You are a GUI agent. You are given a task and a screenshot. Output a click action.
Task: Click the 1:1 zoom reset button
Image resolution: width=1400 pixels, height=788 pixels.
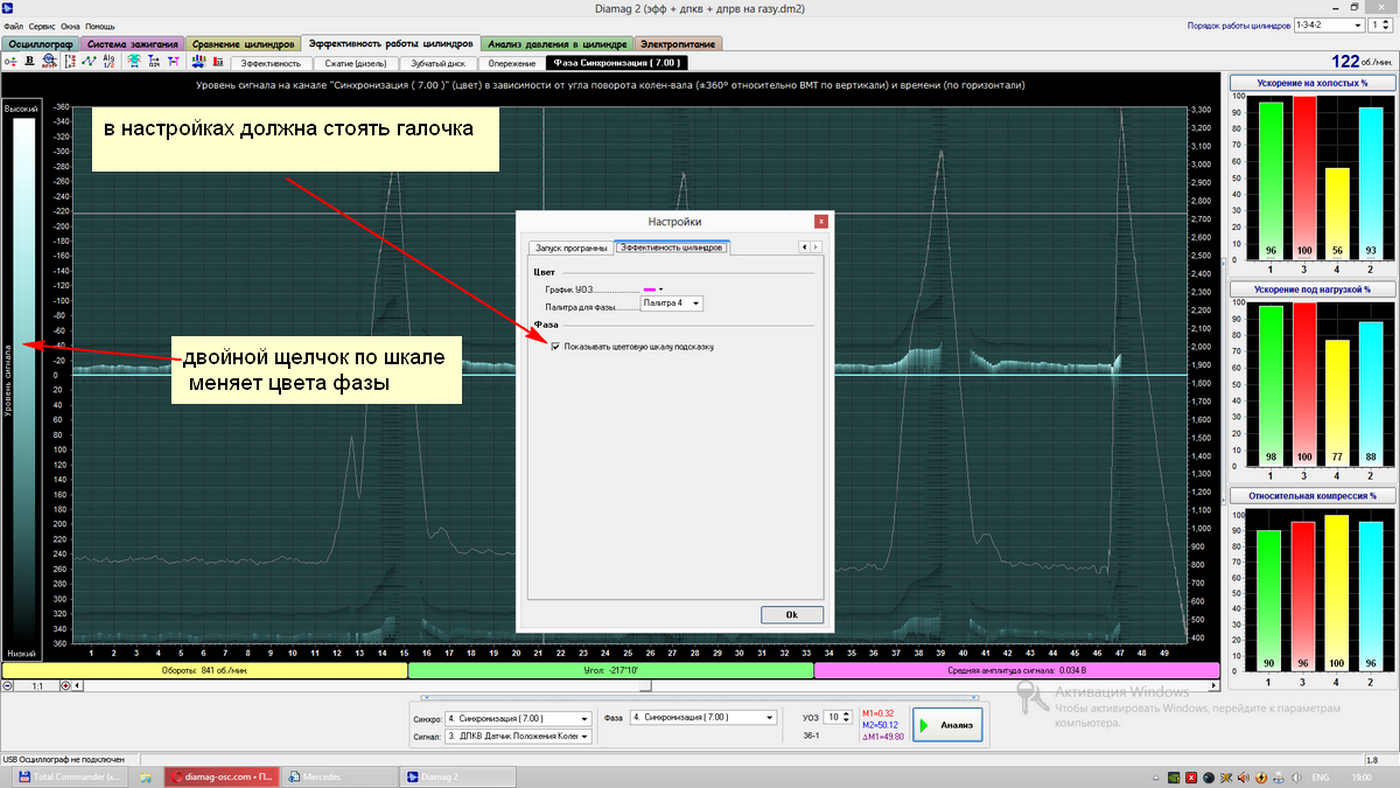[37, 686]
